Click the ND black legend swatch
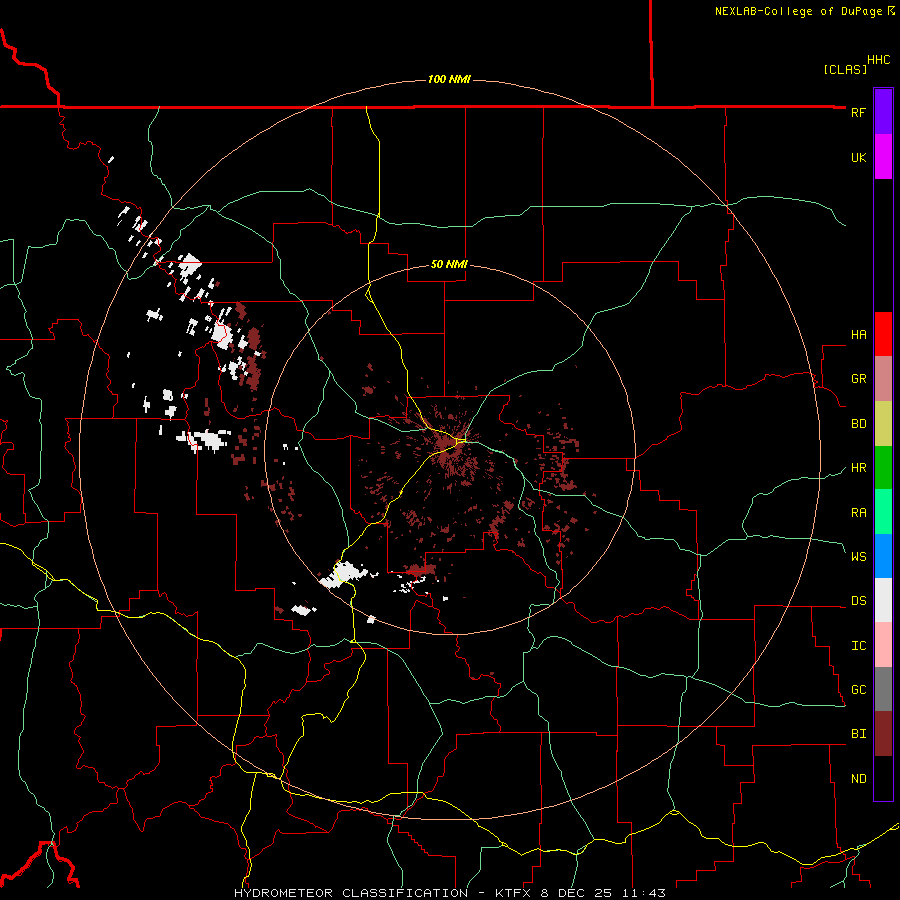The image size is (900, 900). (883, 778)
